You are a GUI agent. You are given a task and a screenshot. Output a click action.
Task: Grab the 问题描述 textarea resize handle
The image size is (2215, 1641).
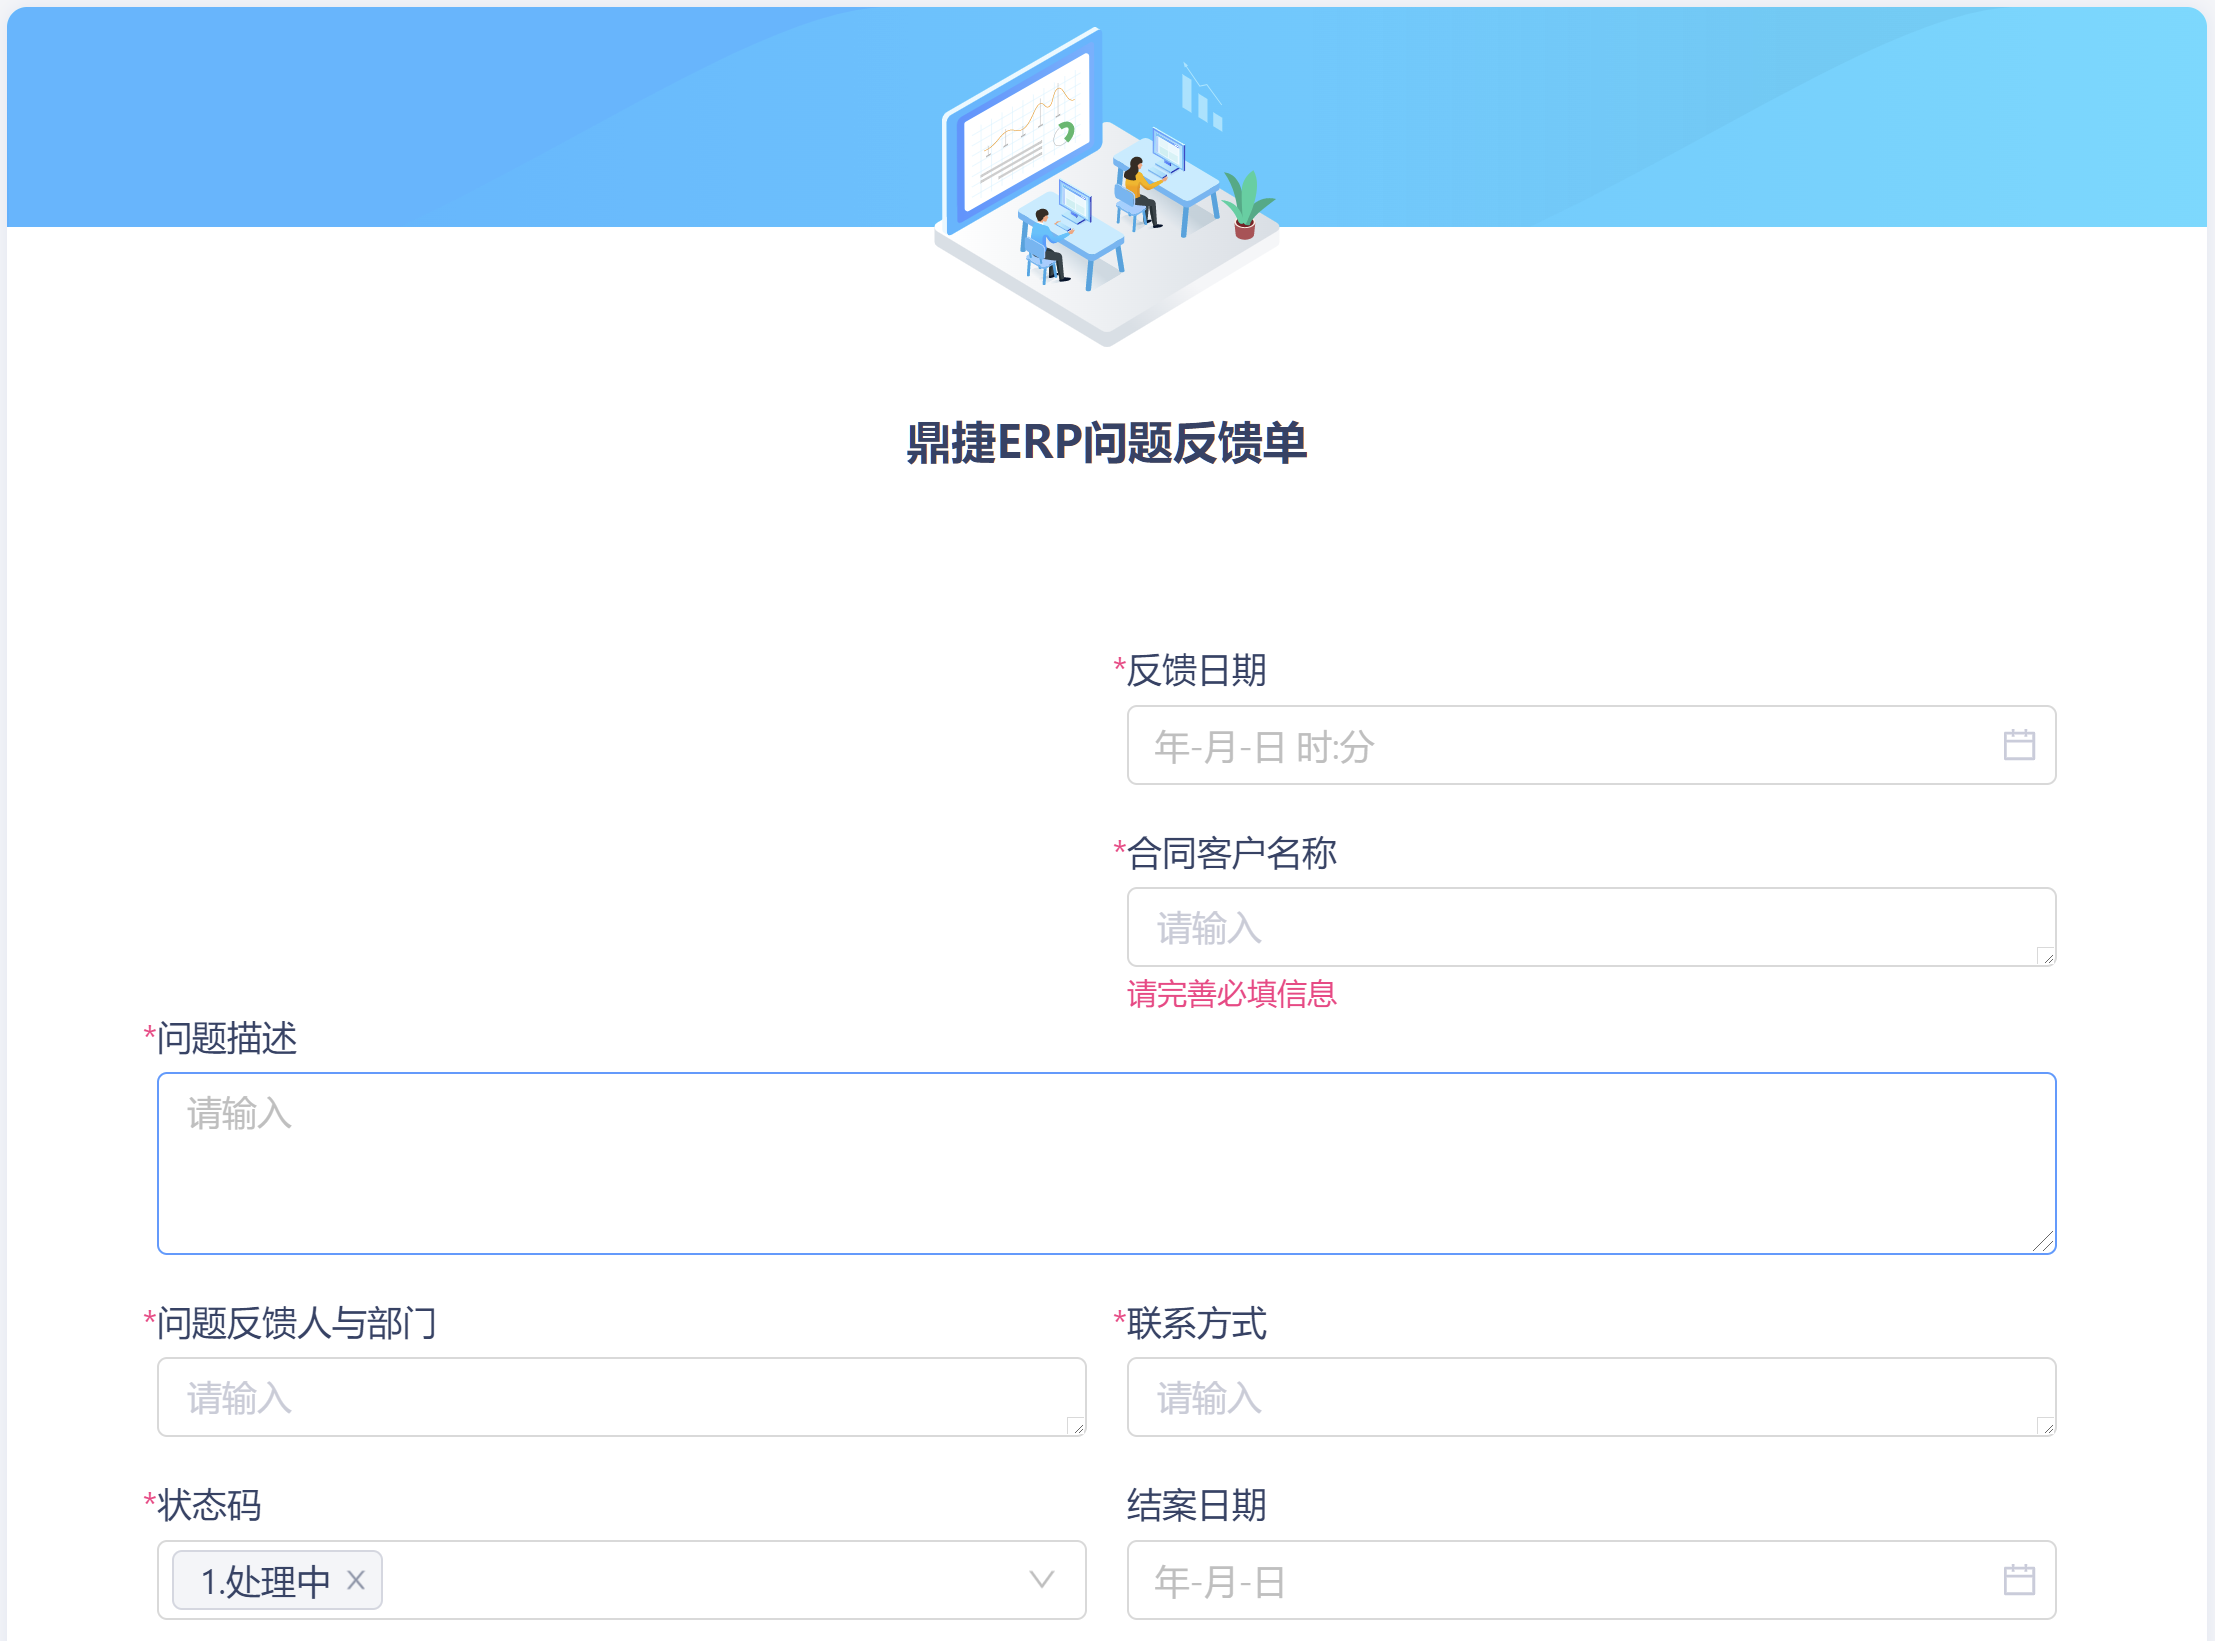tap(2043, 1241)
